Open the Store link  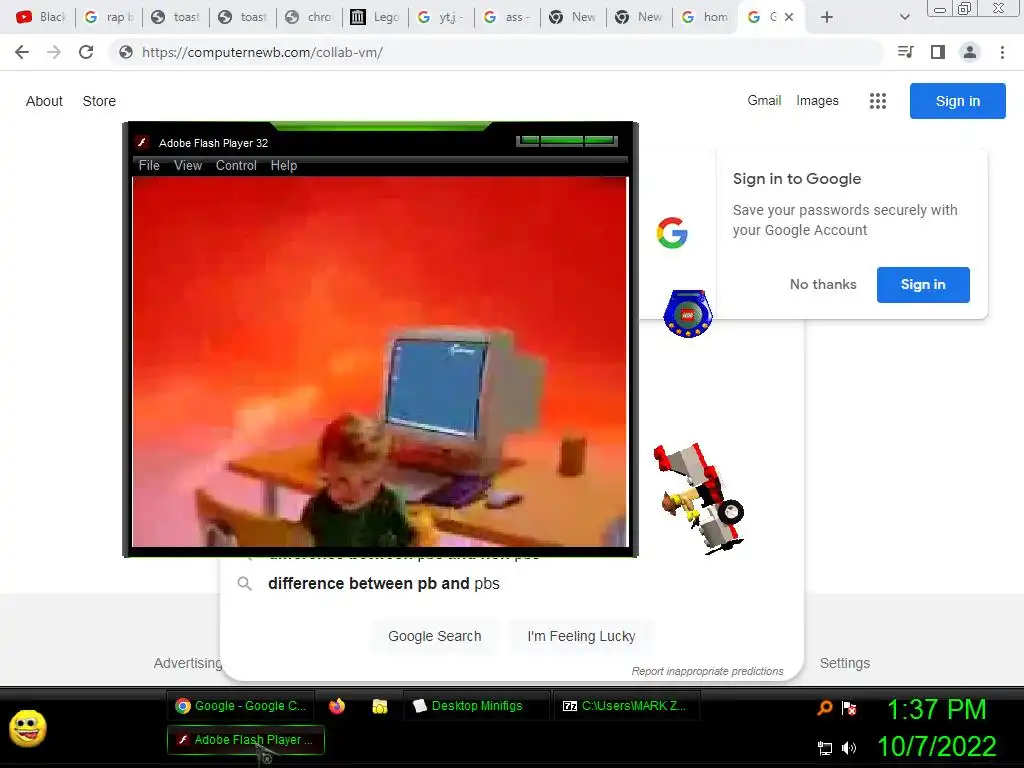[x=99, y=101]
